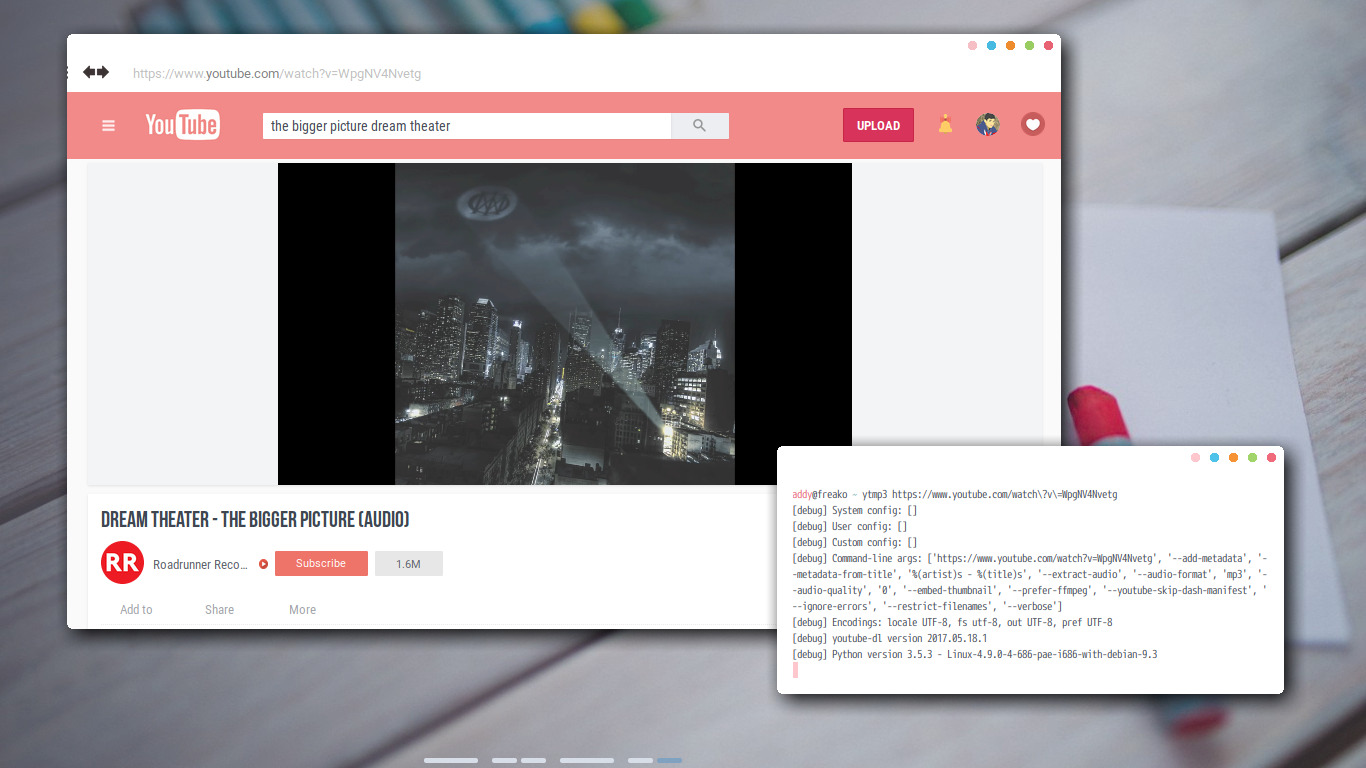Click the 1.6M subscriber count
Viewport: 1366px width, 768px height.
click(408, 564)
